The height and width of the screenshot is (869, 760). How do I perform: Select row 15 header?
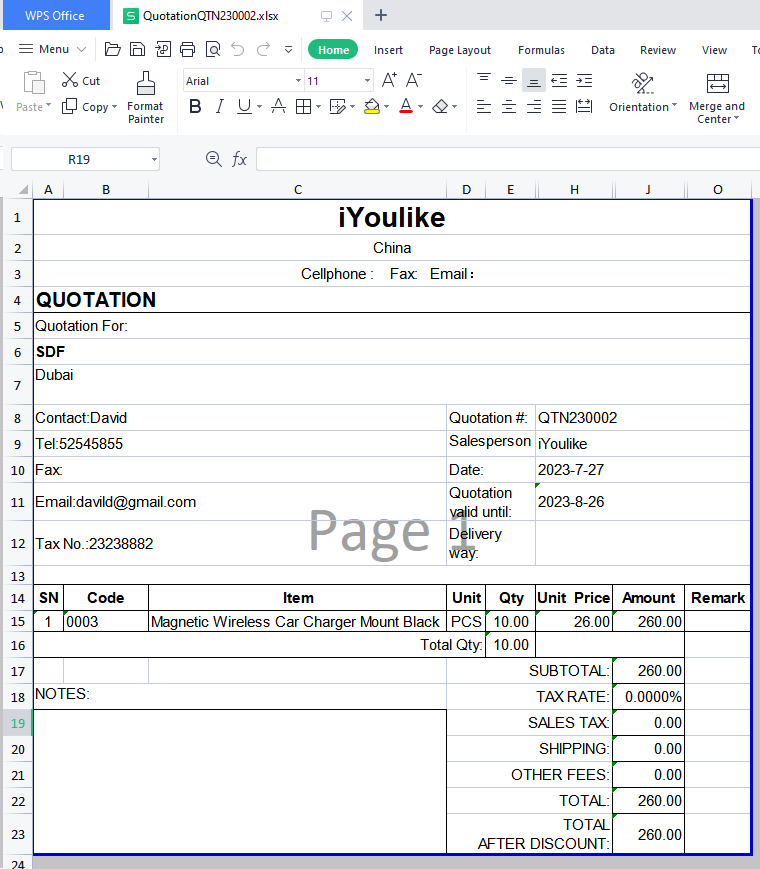[x=18, y=621]
